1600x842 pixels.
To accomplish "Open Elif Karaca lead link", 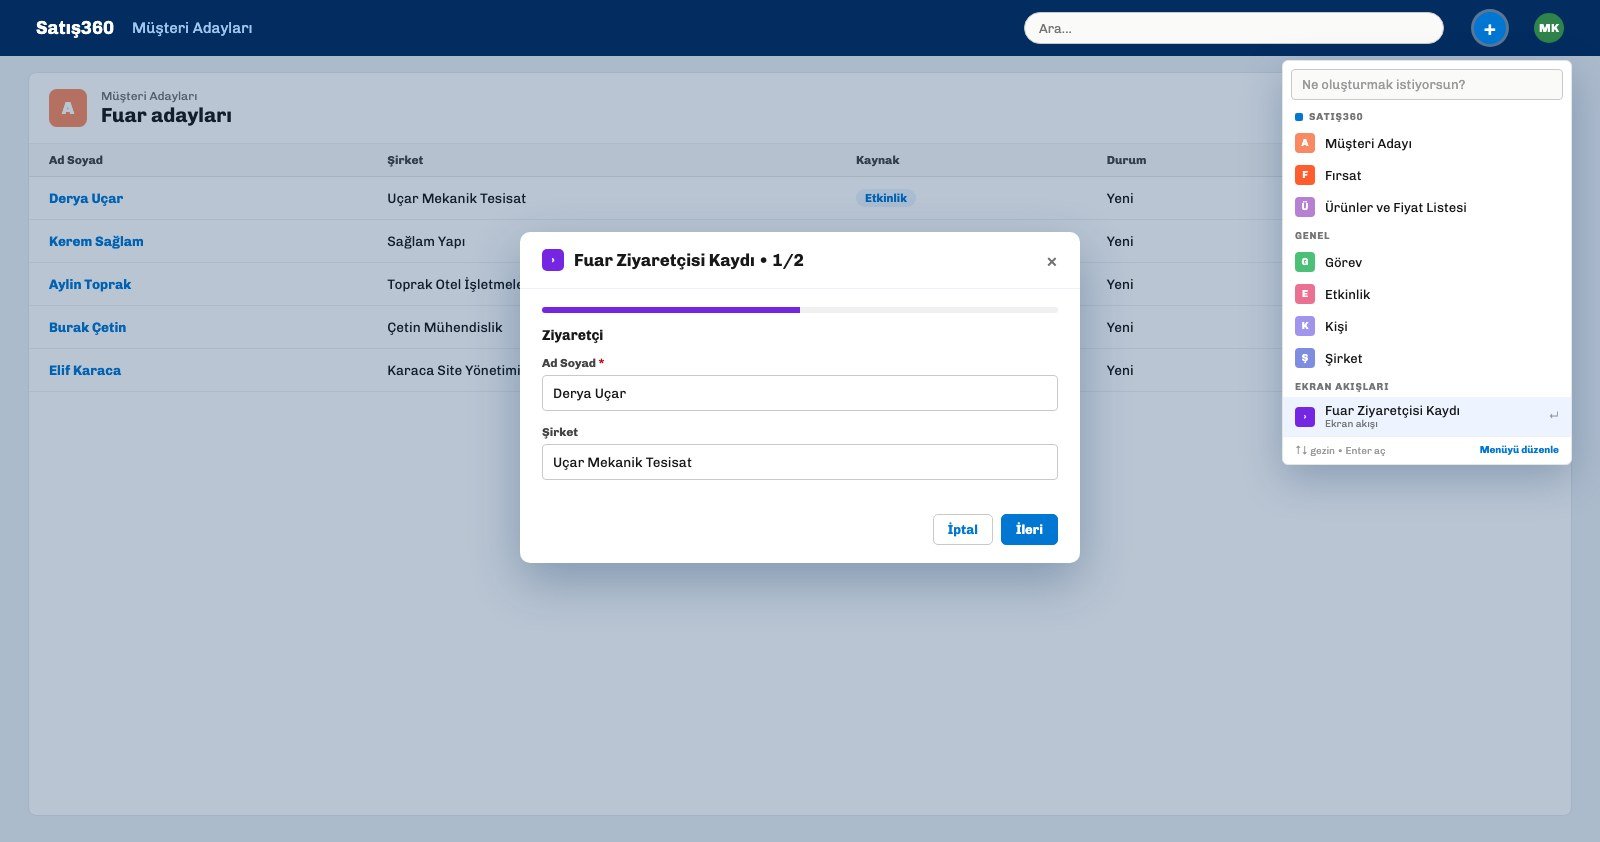I will 85,370.
